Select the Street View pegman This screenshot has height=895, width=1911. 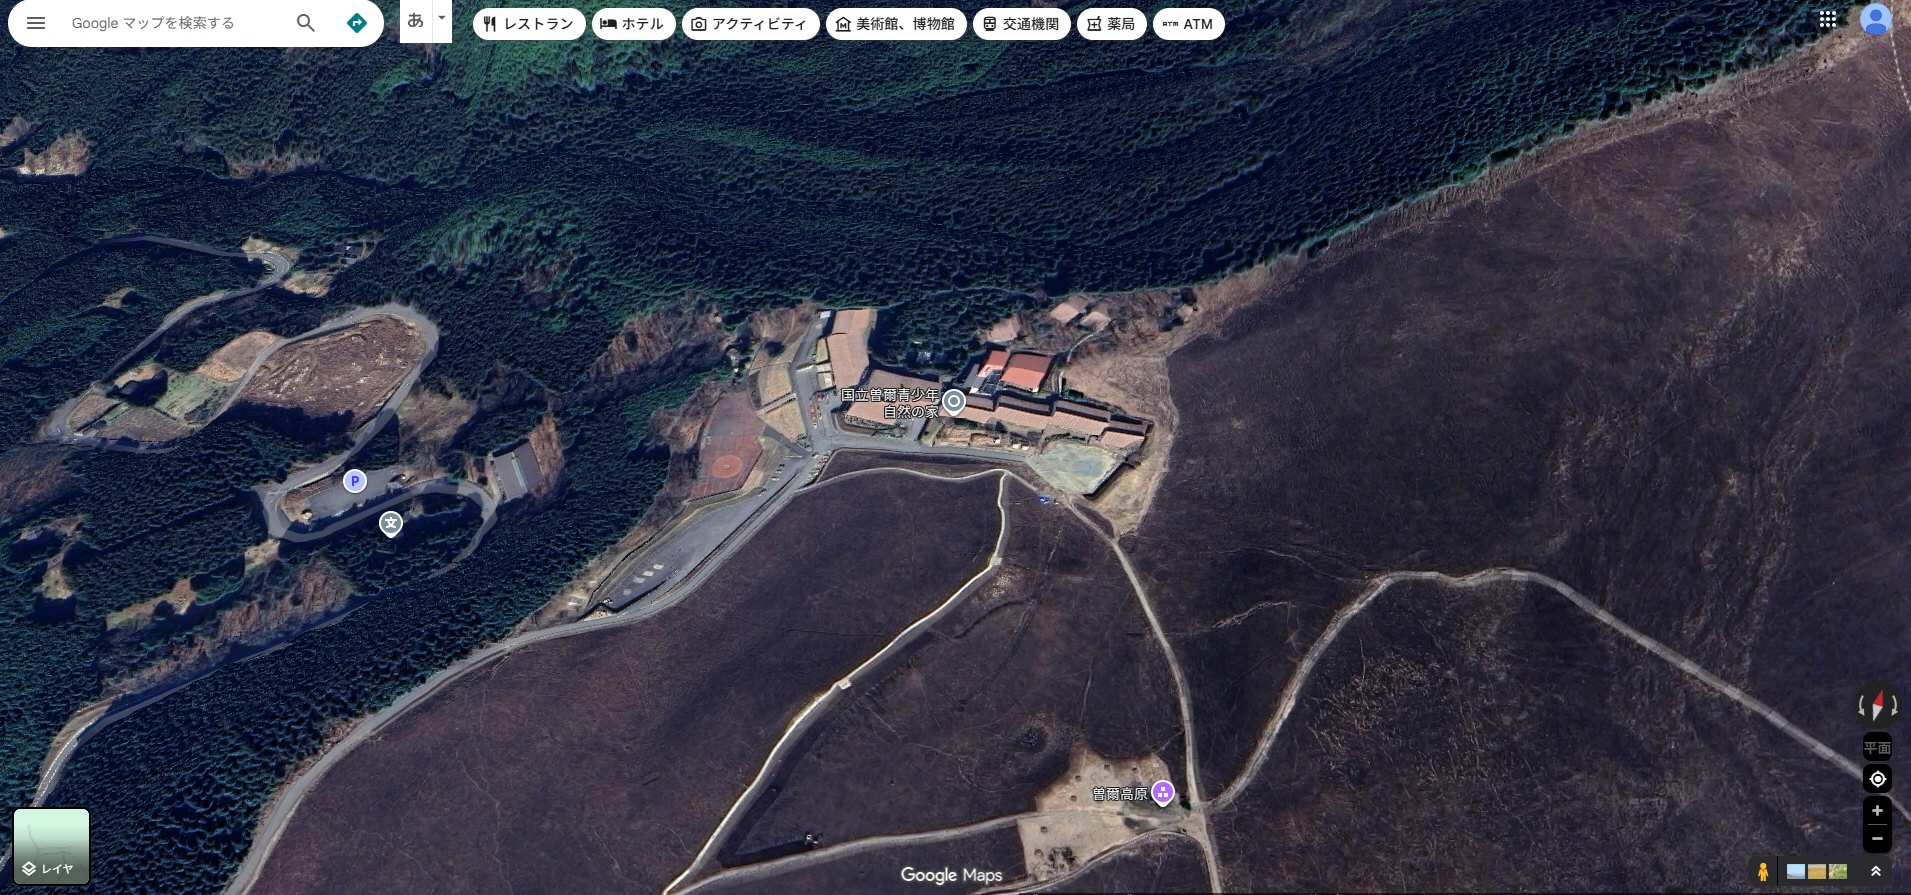point(1763,872)
